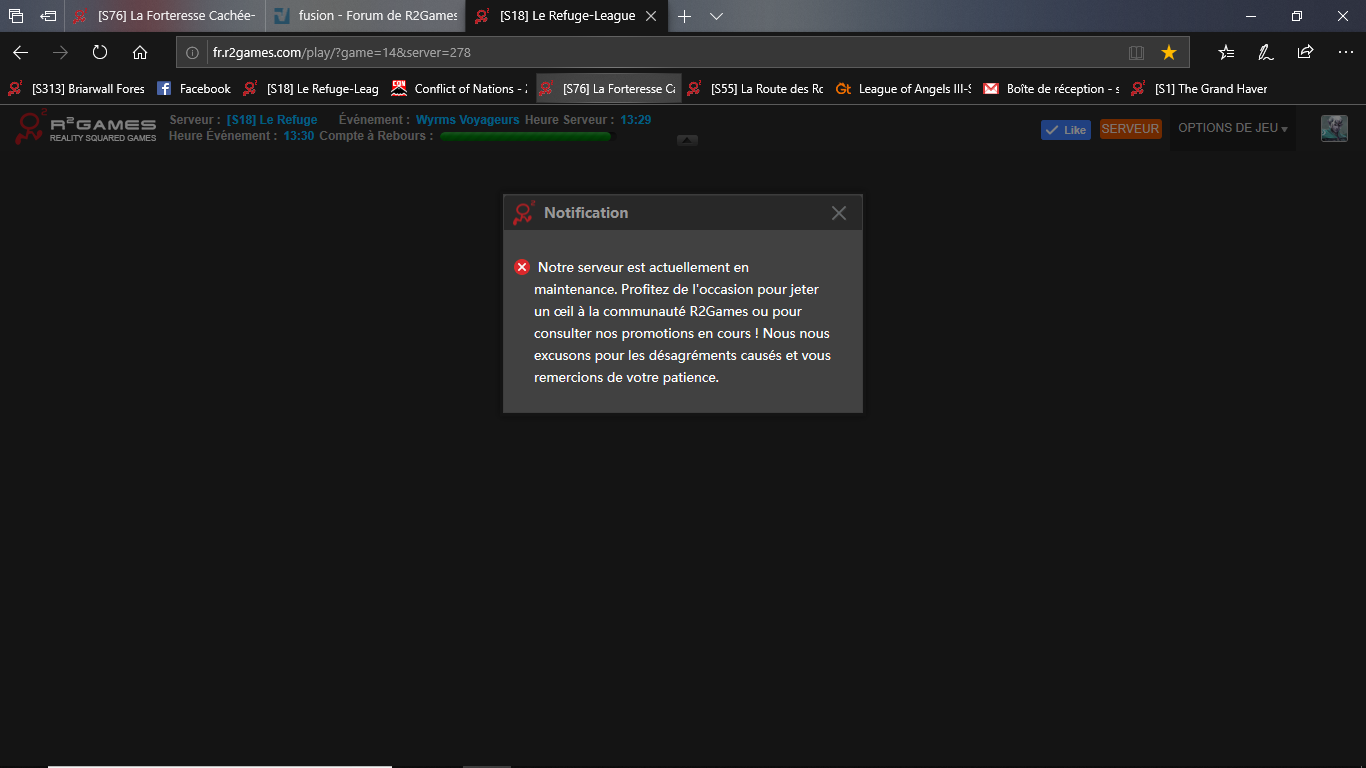The image size is (1366, 768).
Task: Click the favorites star in address bar
Action: click(x=1168, y=52)
